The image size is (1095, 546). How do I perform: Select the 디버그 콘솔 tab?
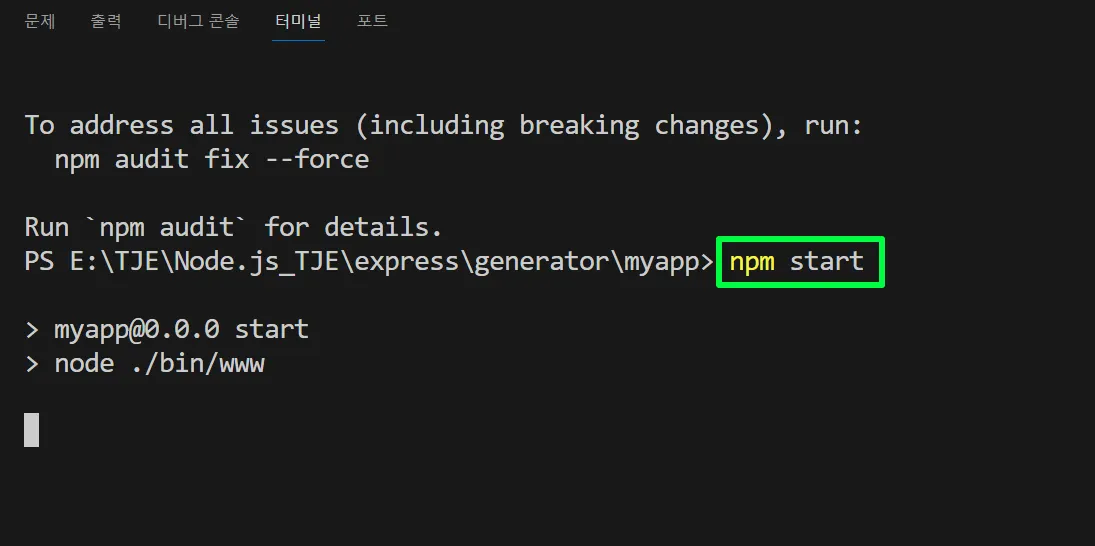point(198,21)
